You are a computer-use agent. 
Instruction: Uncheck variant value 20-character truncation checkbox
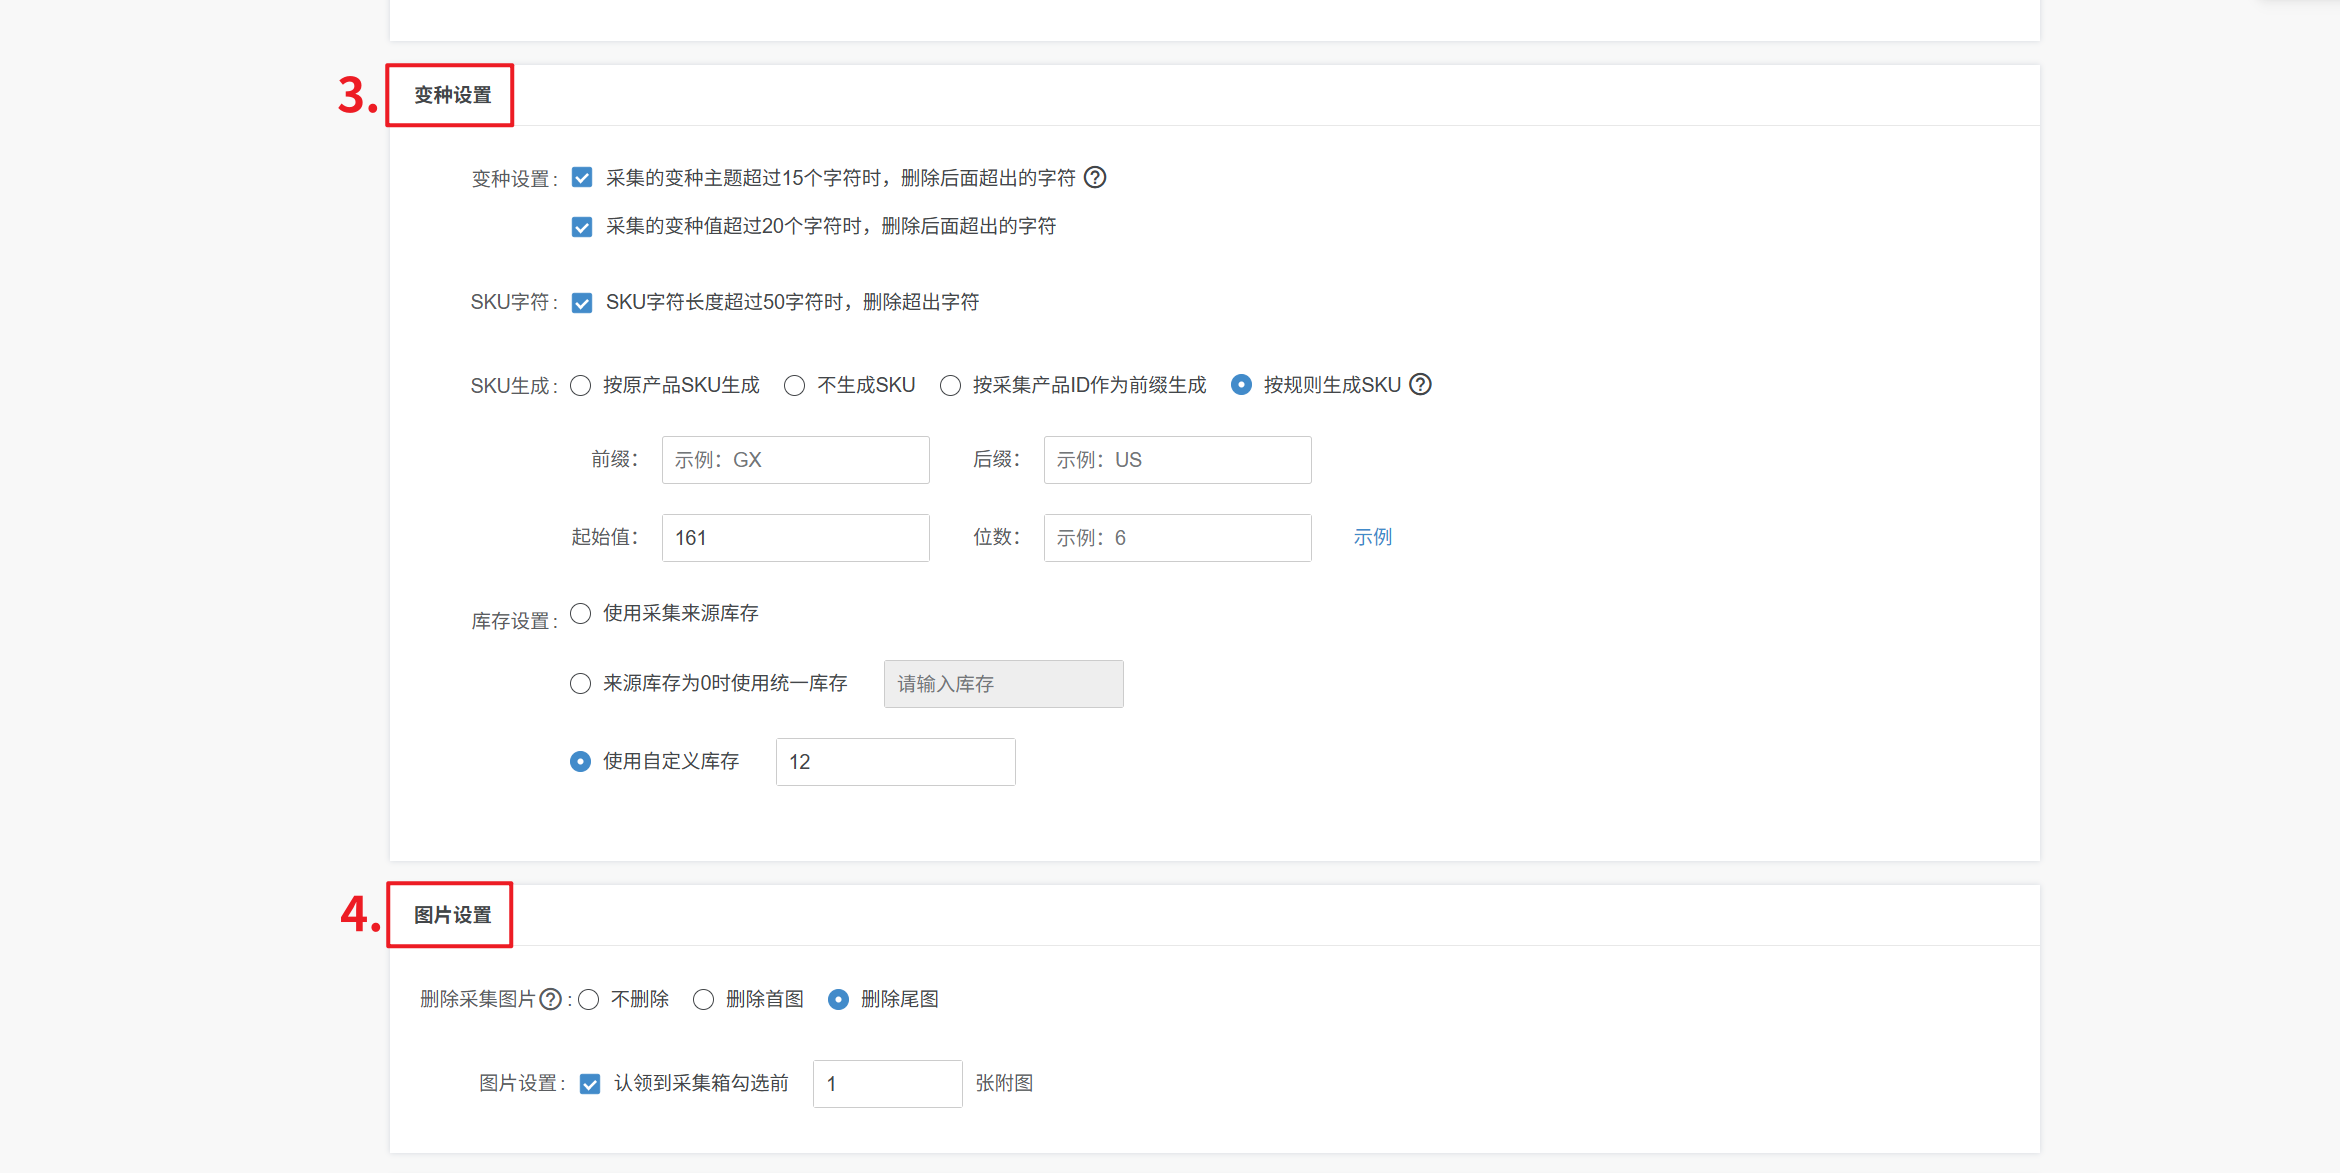[582, 227]
